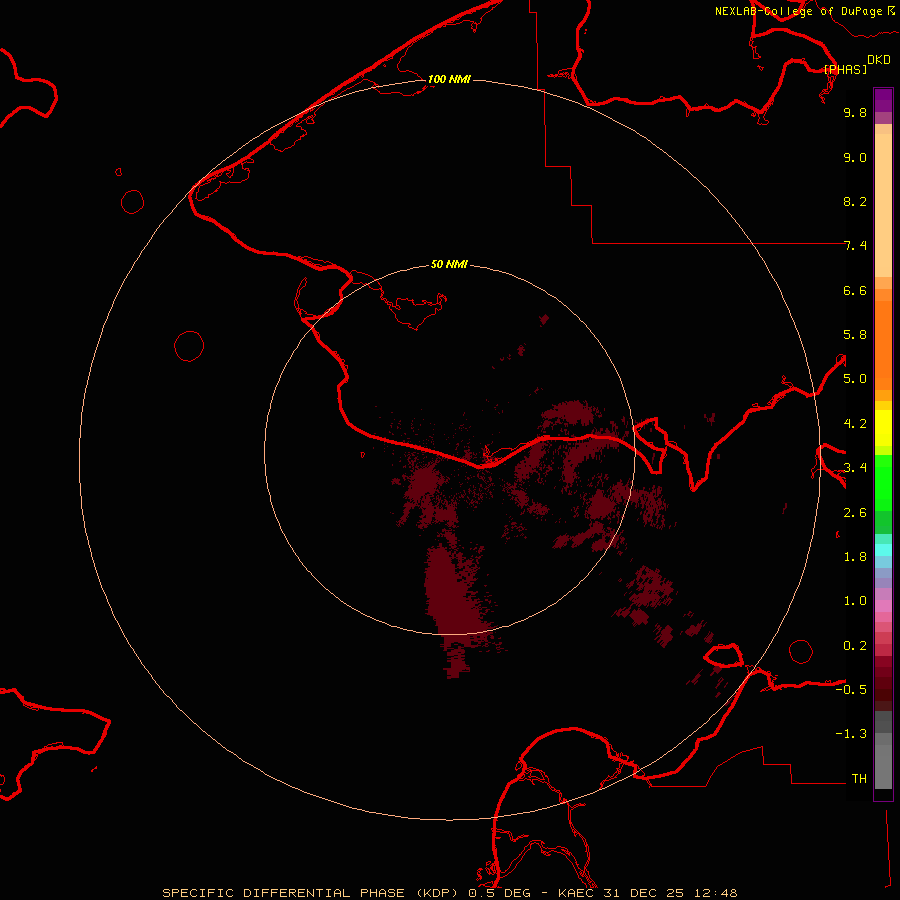Click the DKD label above the scale
The image size is (900, 900).
click(x=879, y=60)
